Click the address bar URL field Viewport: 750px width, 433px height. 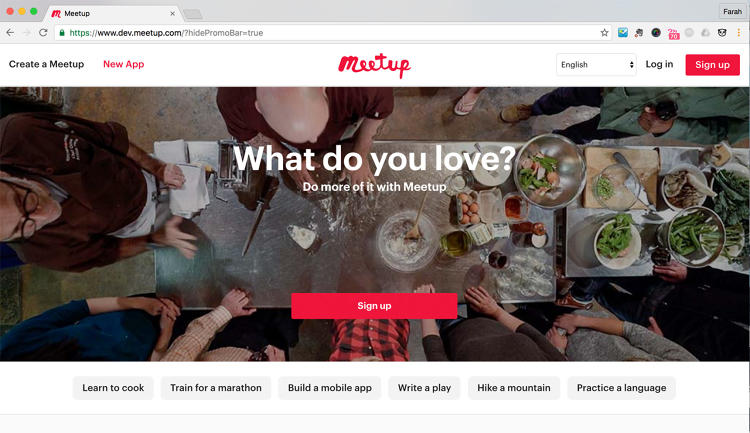pyautogui.click(x=330, y=33)
